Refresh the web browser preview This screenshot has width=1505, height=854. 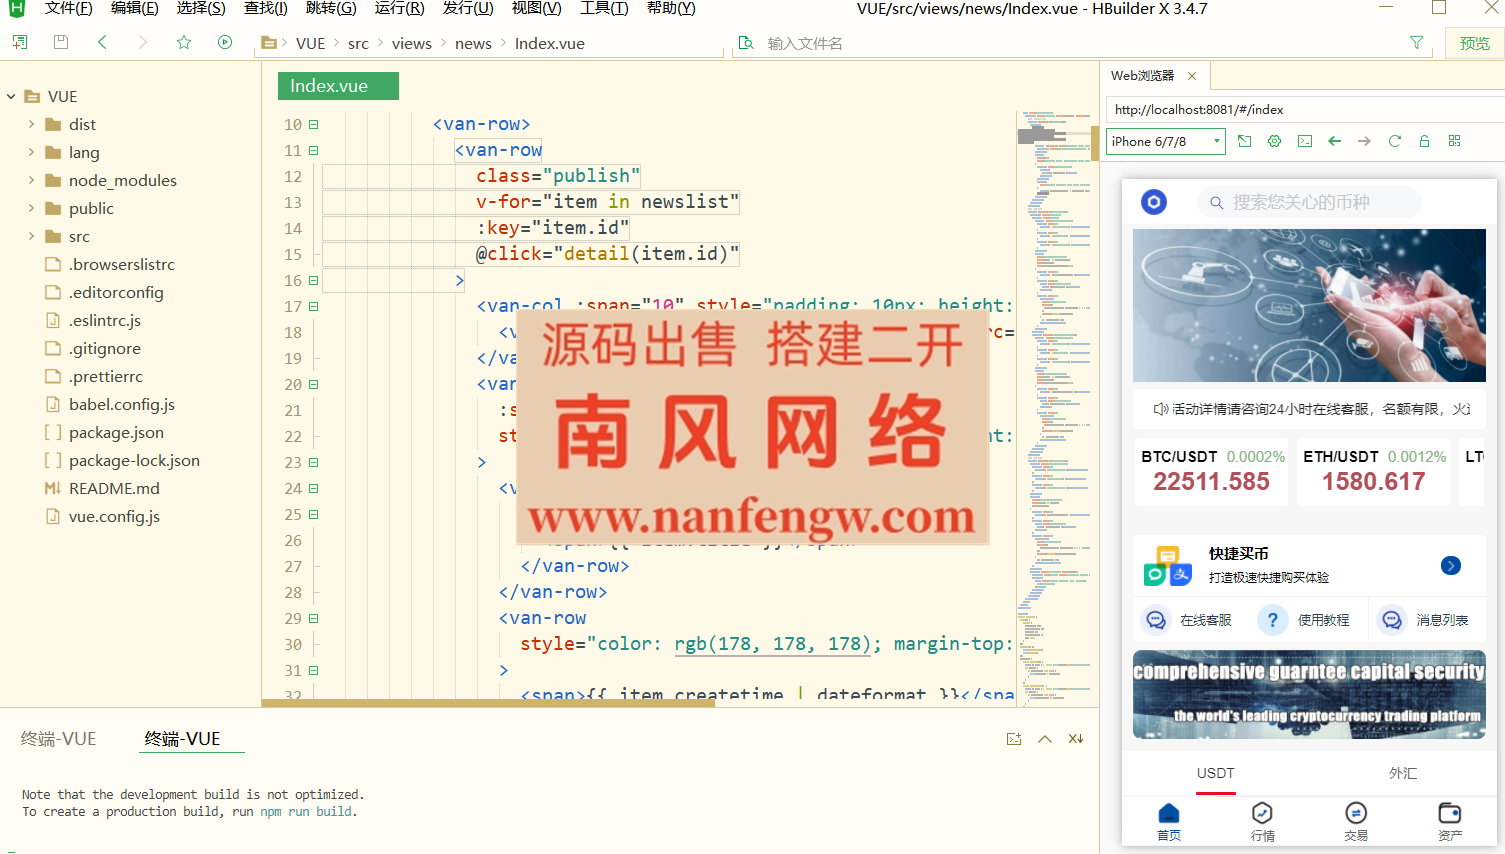[x=1394, y=141]
